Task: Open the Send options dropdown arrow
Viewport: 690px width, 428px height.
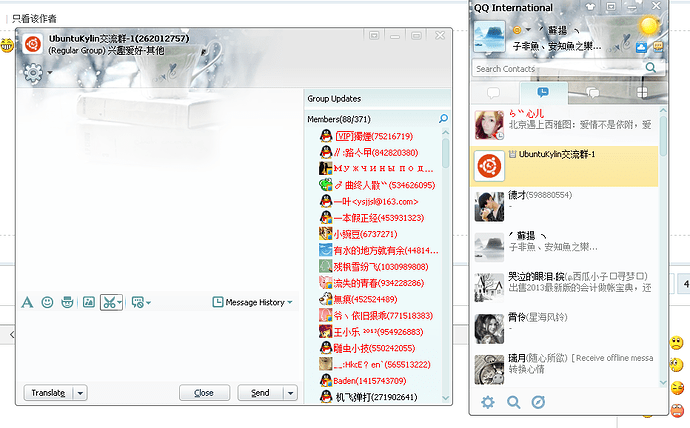Action: [x=290, y=393]
